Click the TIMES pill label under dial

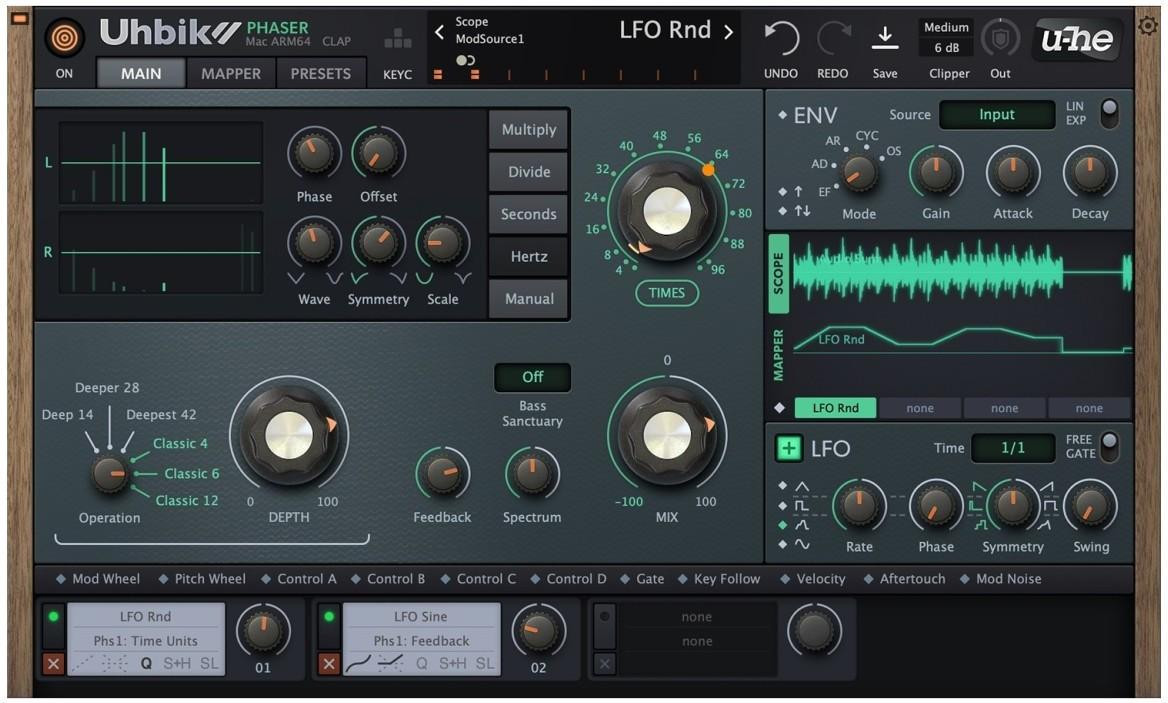click(x=667, y=293)
